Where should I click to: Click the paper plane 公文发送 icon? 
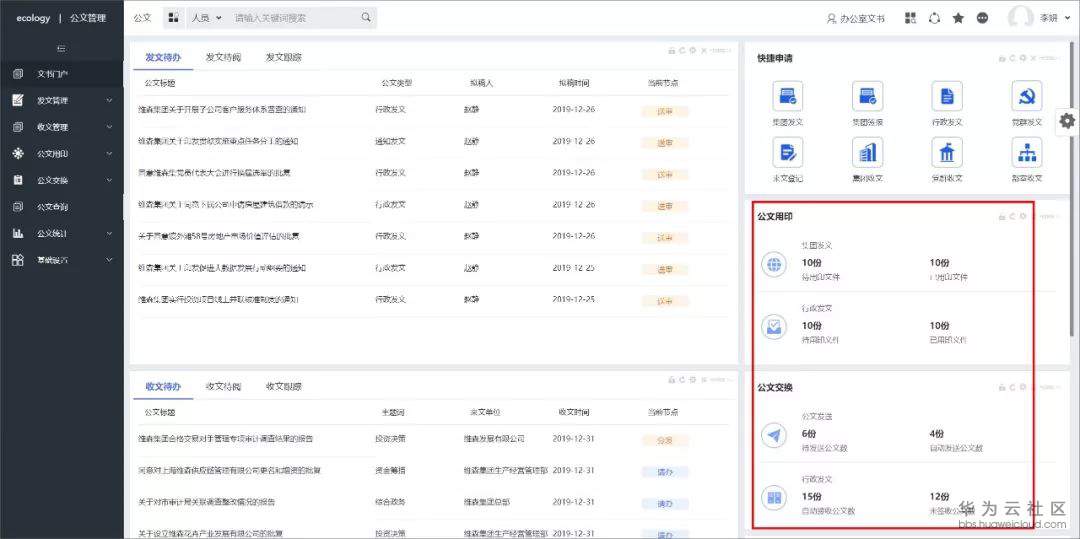point(774,436)
